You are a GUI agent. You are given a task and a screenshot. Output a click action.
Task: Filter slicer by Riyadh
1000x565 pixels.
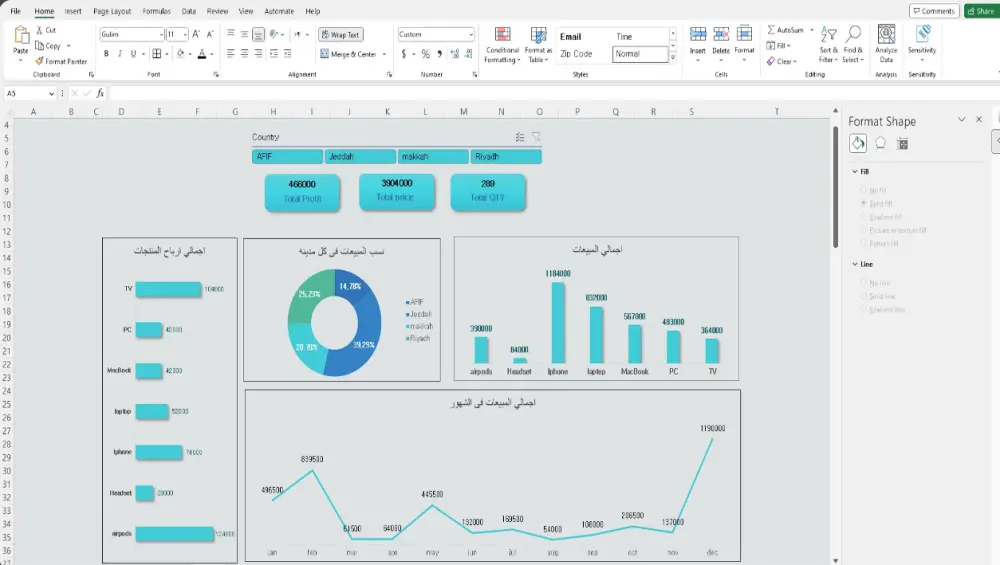(506, 156)
